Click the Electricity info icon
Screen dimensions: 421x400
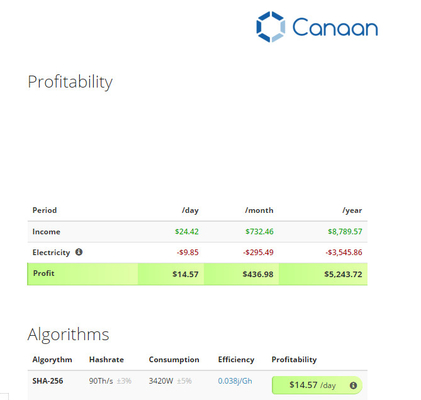pyautogui.click(x=79, y=252)
